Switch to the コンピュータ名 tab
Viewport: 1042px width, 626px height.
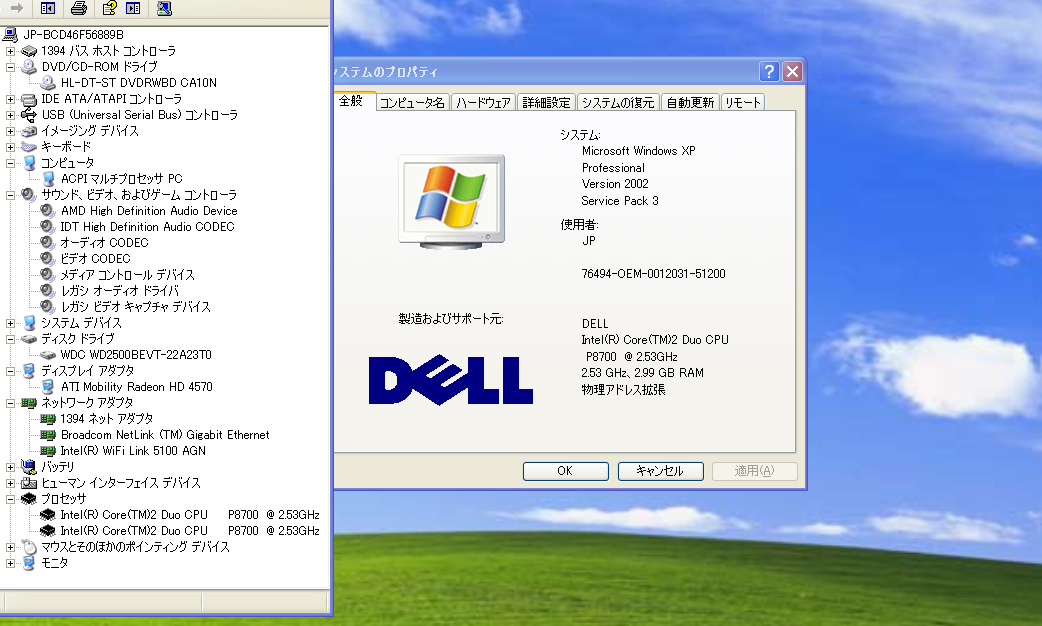[x=412, y=102]
